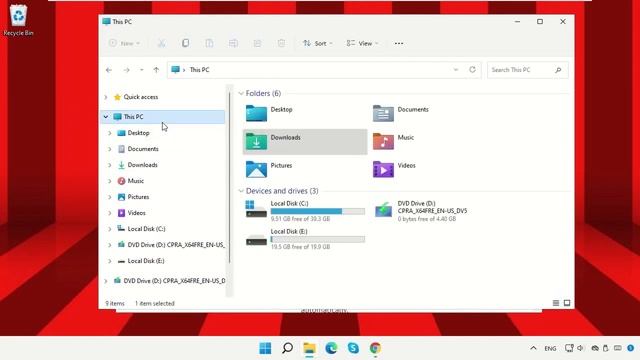640x360 pixels.
Task: Open taskbar Search
Action: (287, 348)
